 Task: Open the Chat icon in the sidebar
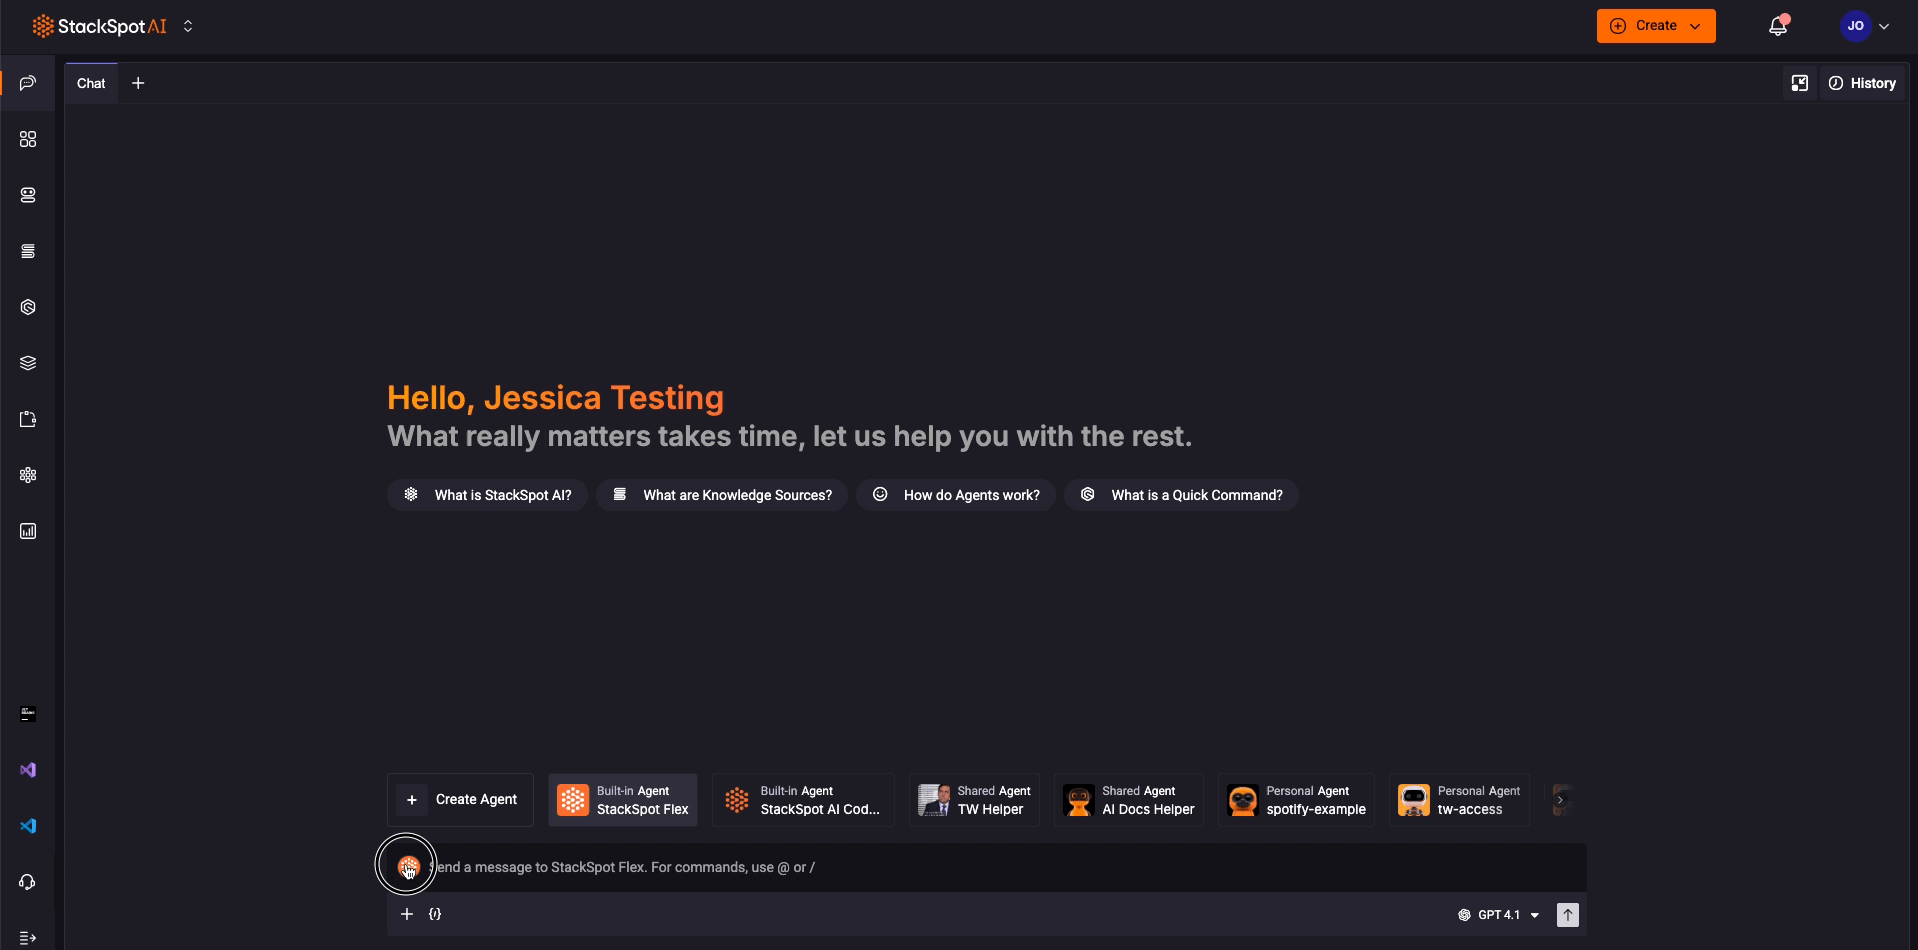(x=27, y=83)
